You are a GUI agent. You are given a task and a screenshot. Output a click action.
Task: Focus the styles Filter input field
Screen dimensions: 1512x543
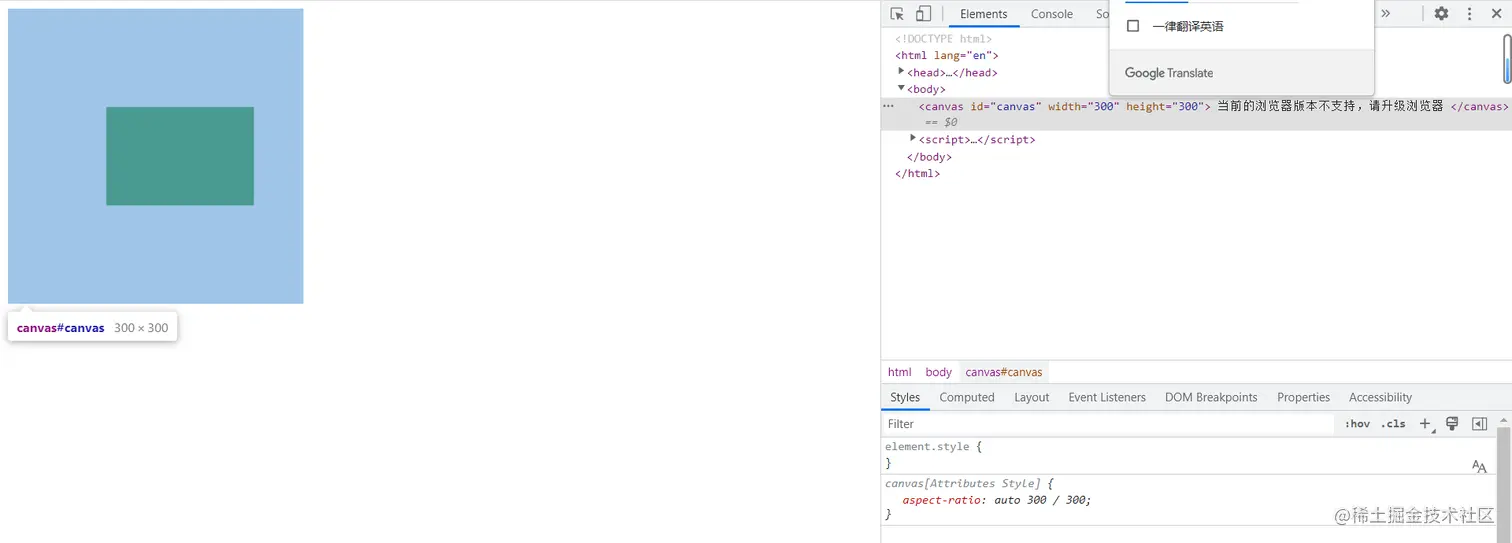tap(1108, 424)
